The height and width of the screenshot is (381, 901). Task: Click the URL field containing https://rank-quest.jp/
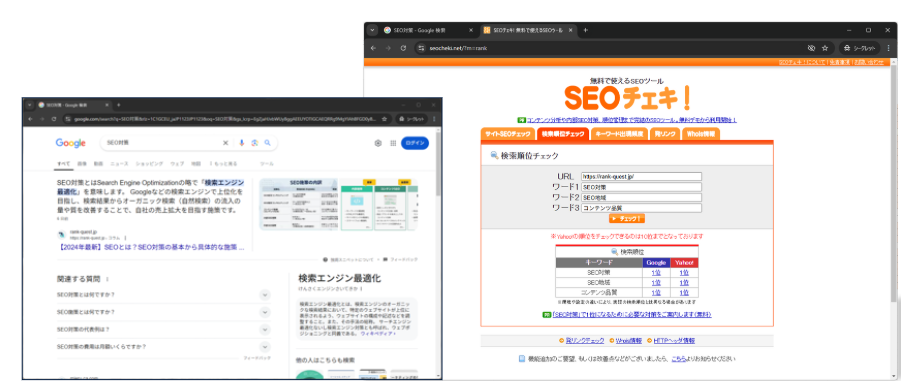pyautogui.click(x=641, y=176)
